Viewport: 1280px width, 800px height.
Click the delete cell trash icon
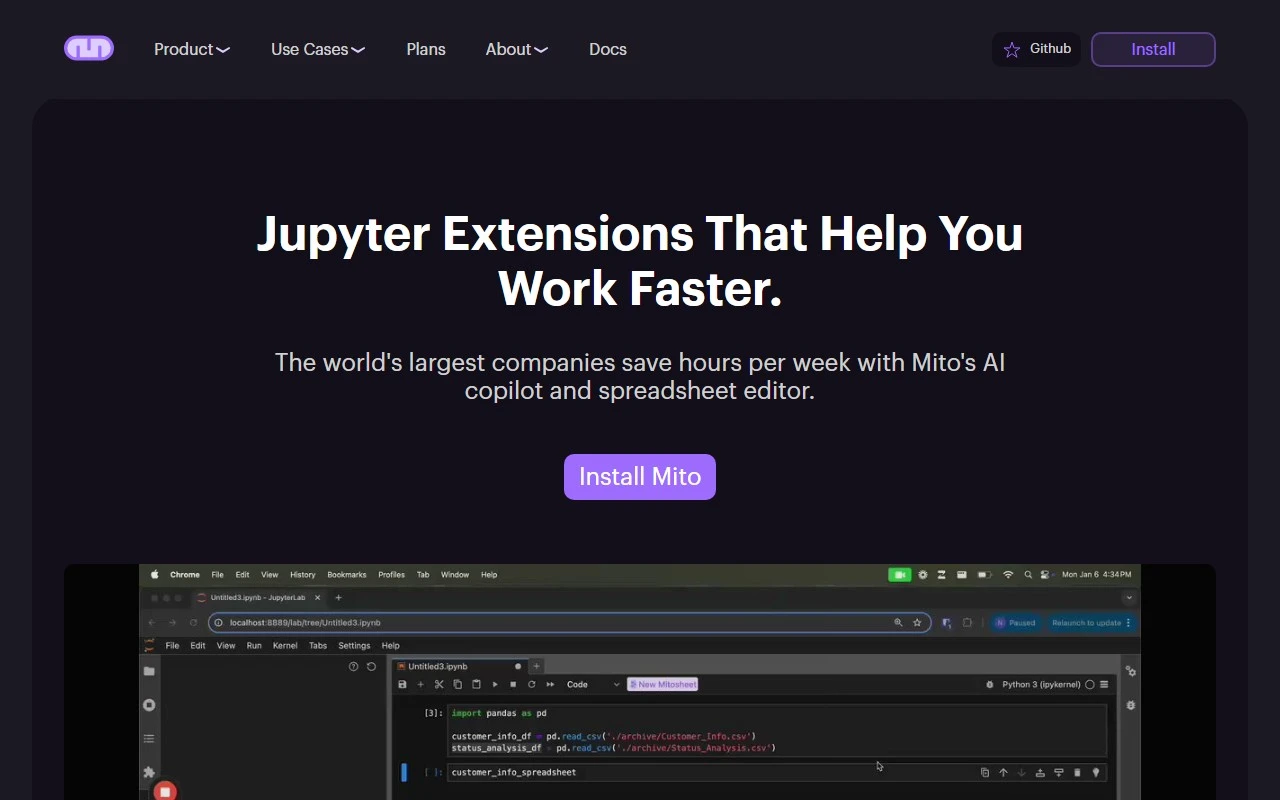1077,772
